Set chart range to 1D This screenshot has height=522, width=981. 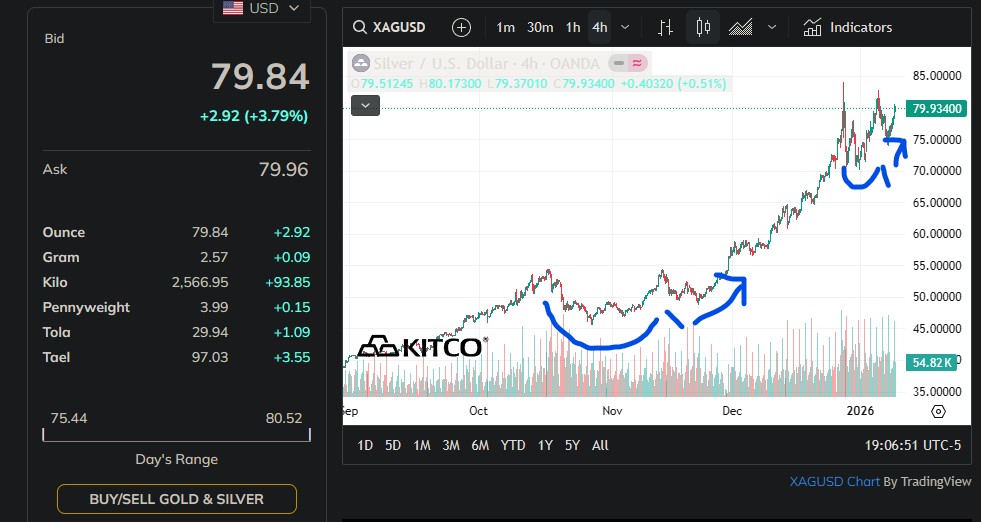[365, 446]
